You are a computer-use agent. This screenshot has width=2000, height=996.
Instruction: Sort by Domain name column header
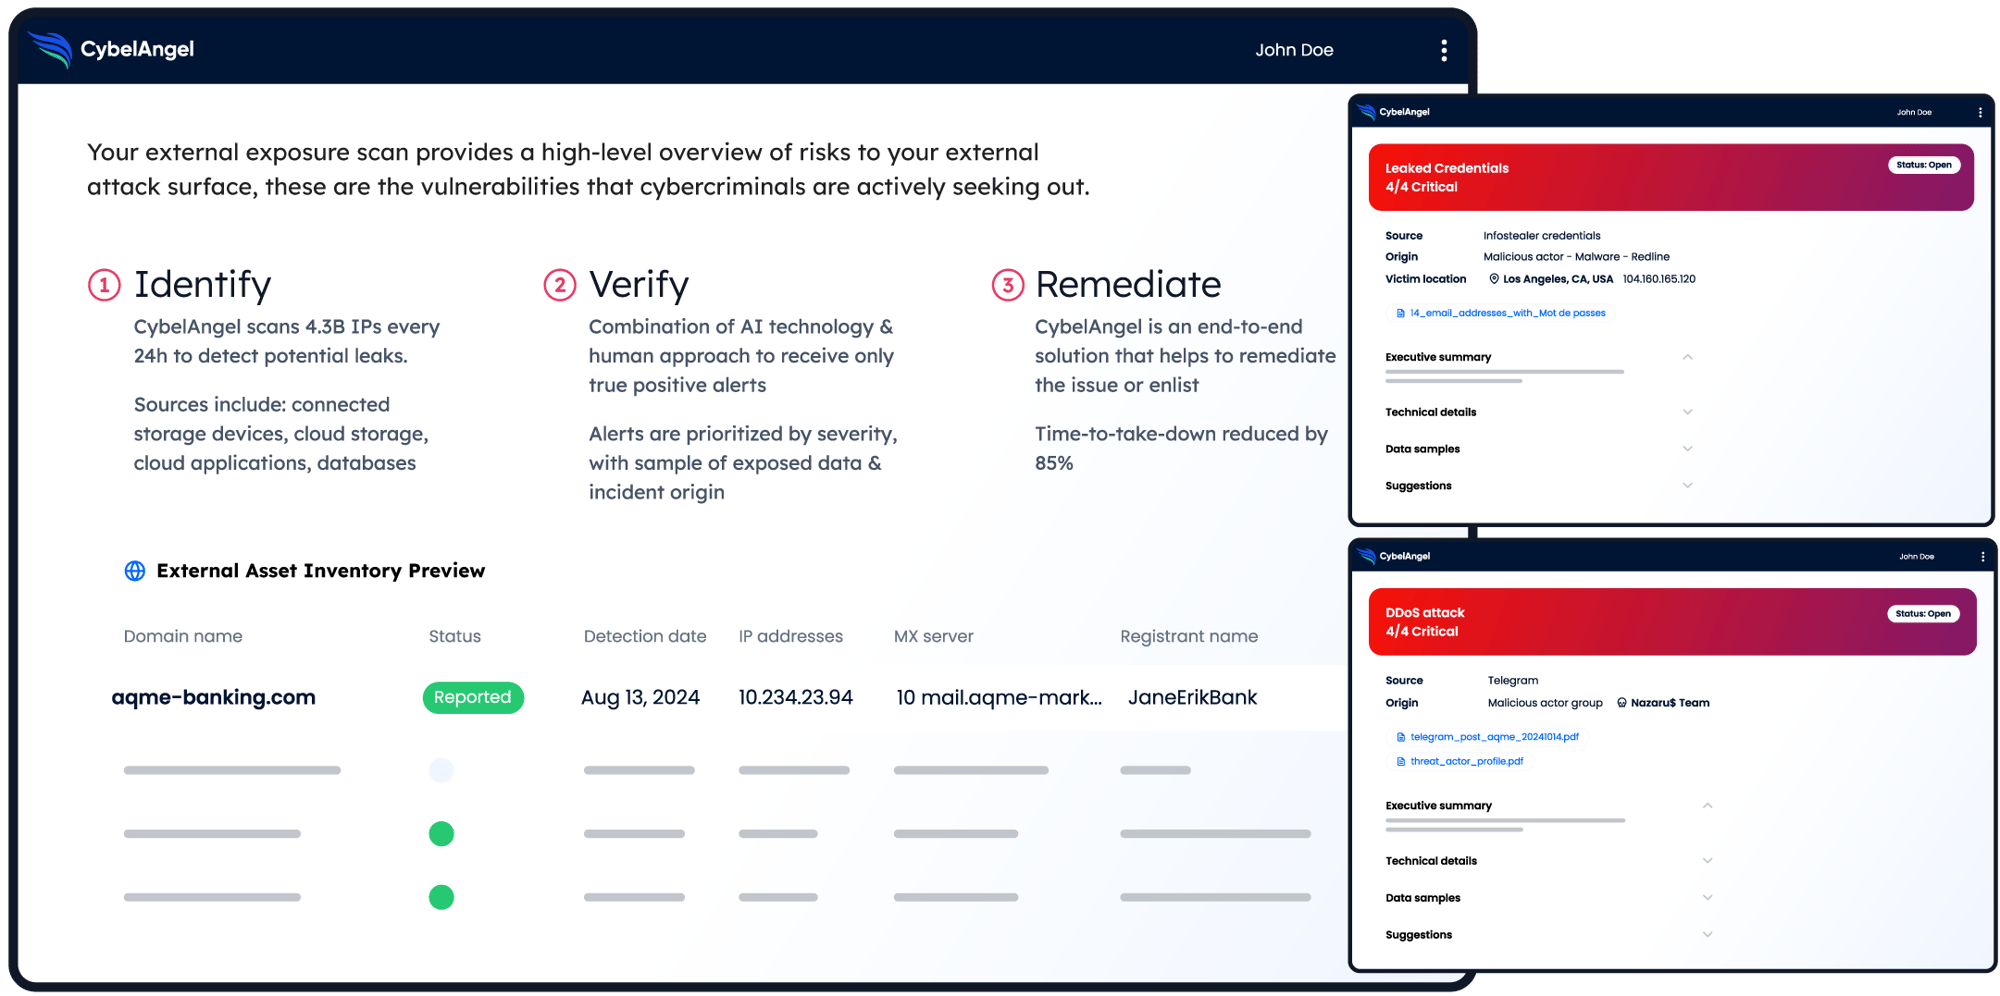[183, 636]
